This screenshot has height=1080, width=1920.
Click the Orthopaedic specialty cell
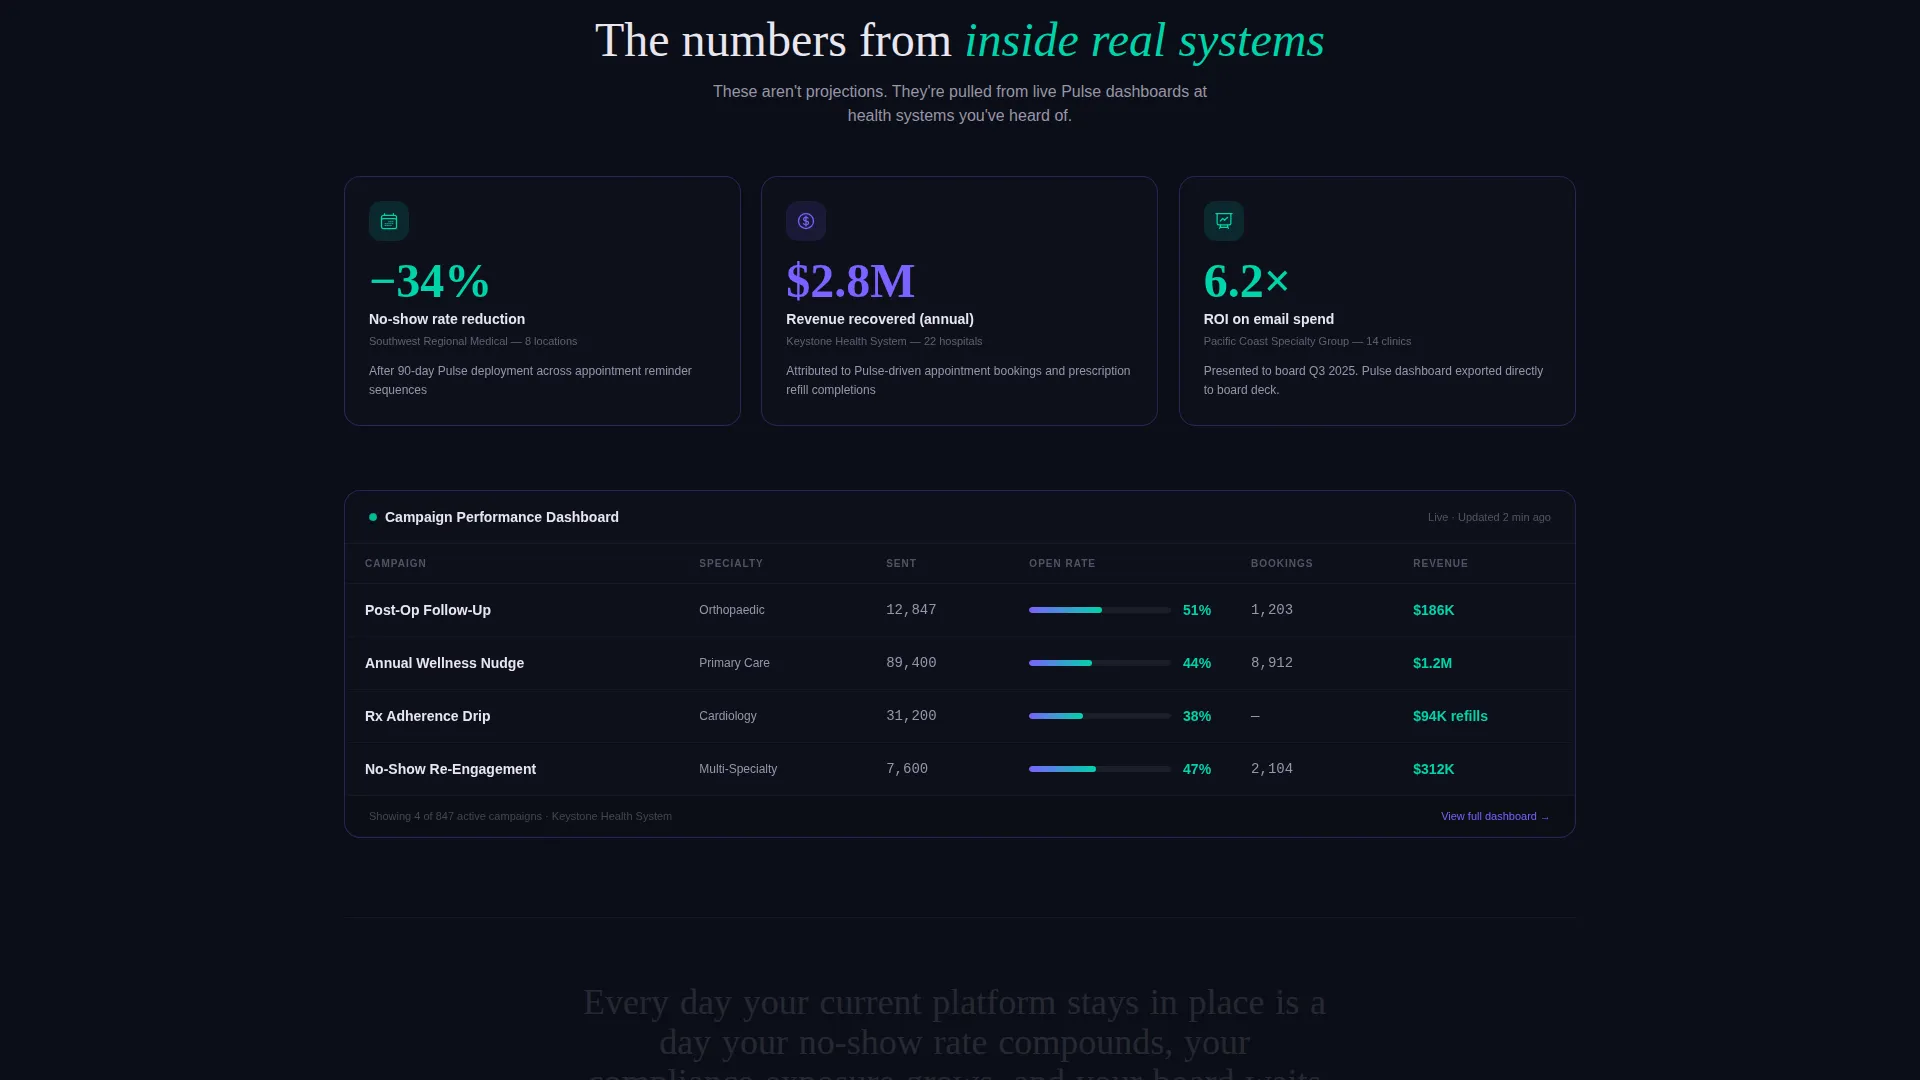coord(732,610)
